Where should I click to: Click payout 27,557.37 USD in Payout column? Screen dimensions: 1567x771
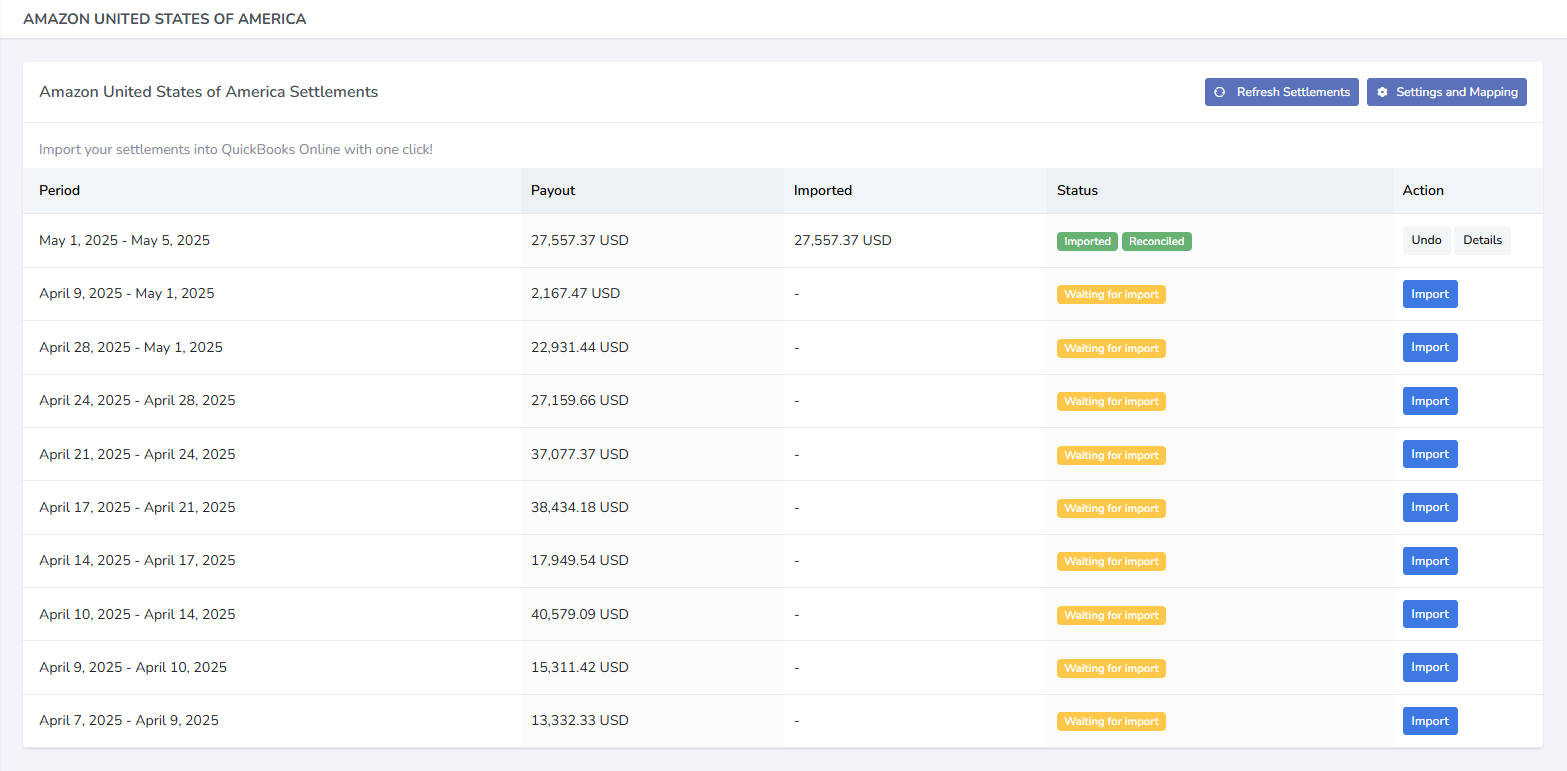coord(580,240)
